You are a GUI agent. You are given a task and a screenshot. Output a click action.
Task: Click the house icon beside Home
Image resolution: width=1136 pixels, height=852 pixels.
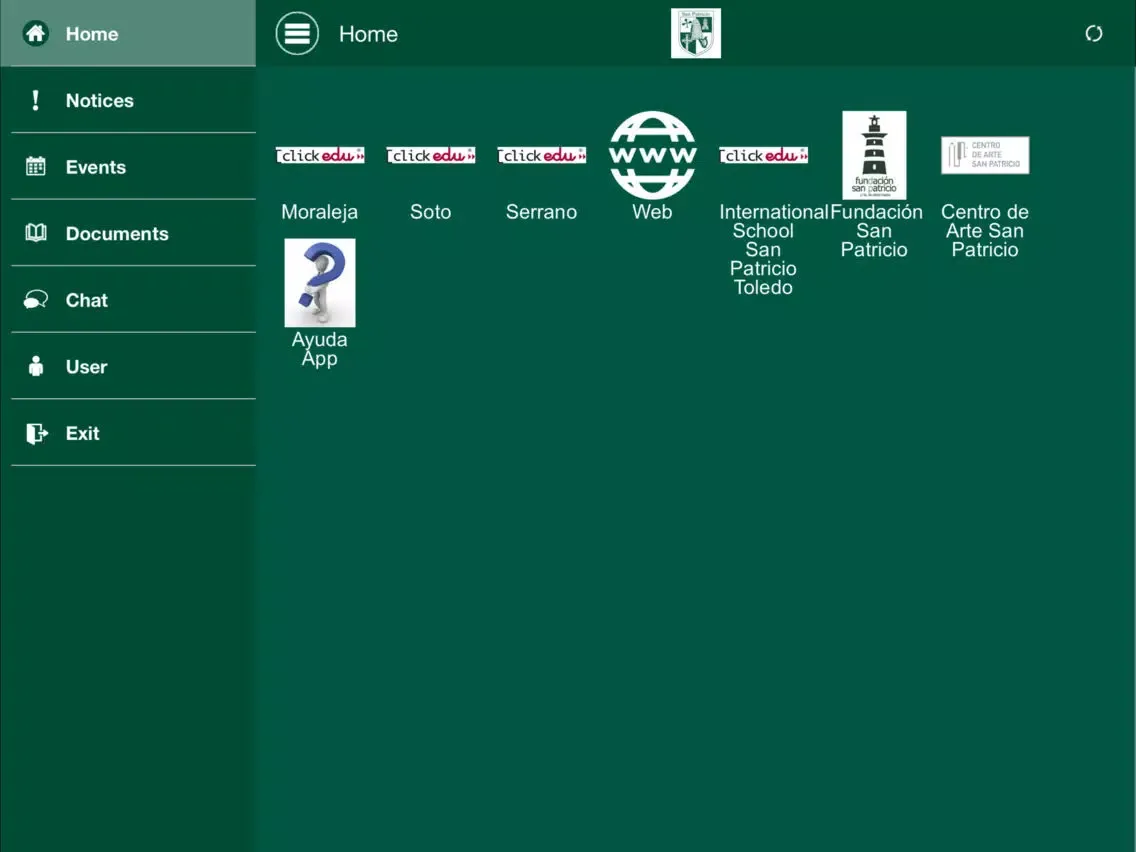coord(36,33)
